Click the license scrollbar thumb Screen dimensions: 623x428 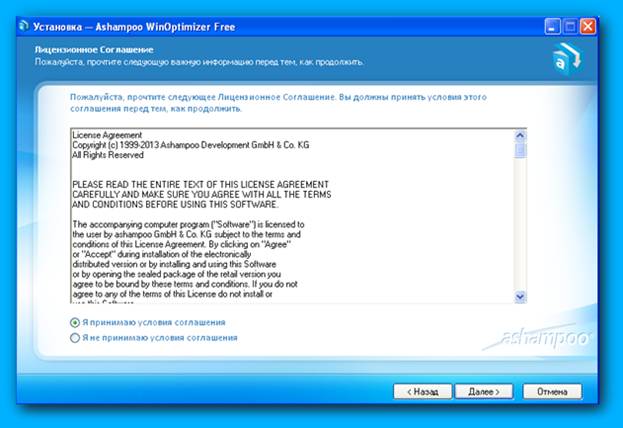520,150
